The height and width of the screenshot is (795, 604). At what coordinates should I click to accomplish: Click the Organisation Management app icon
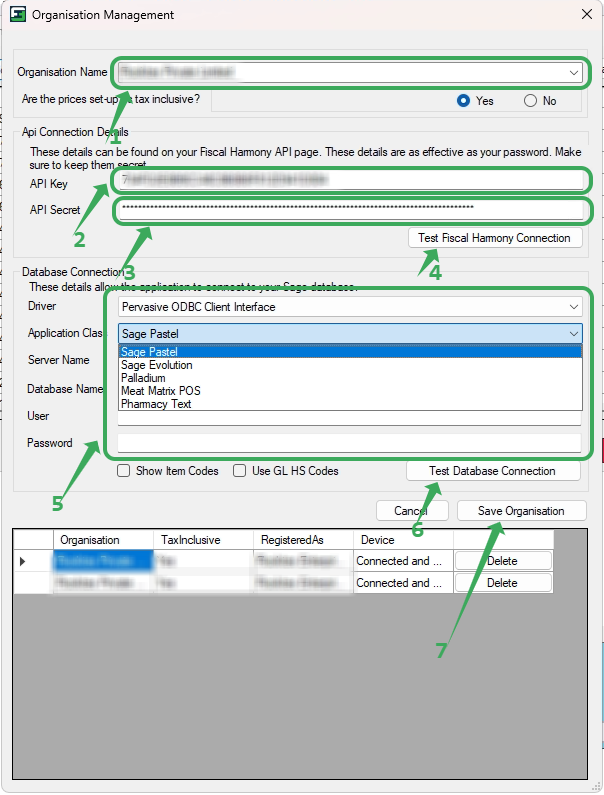(x=18, y=14)
